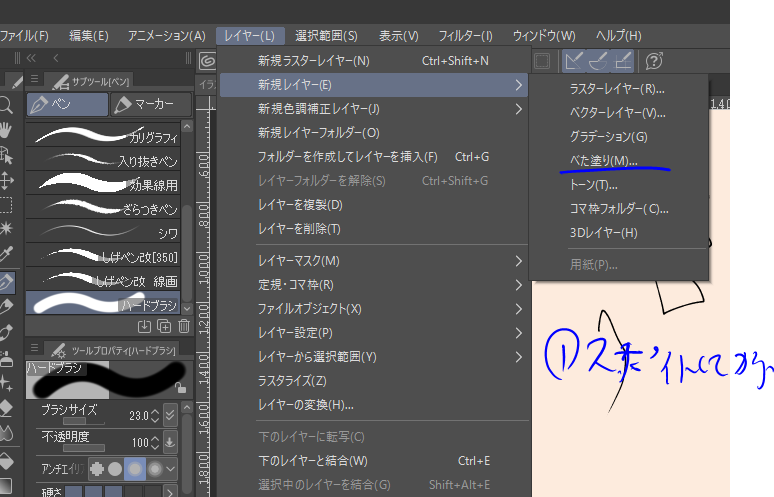Open brush size dynamics settings button
Screen dimensions: 774x497
click(x=170, y=415)
